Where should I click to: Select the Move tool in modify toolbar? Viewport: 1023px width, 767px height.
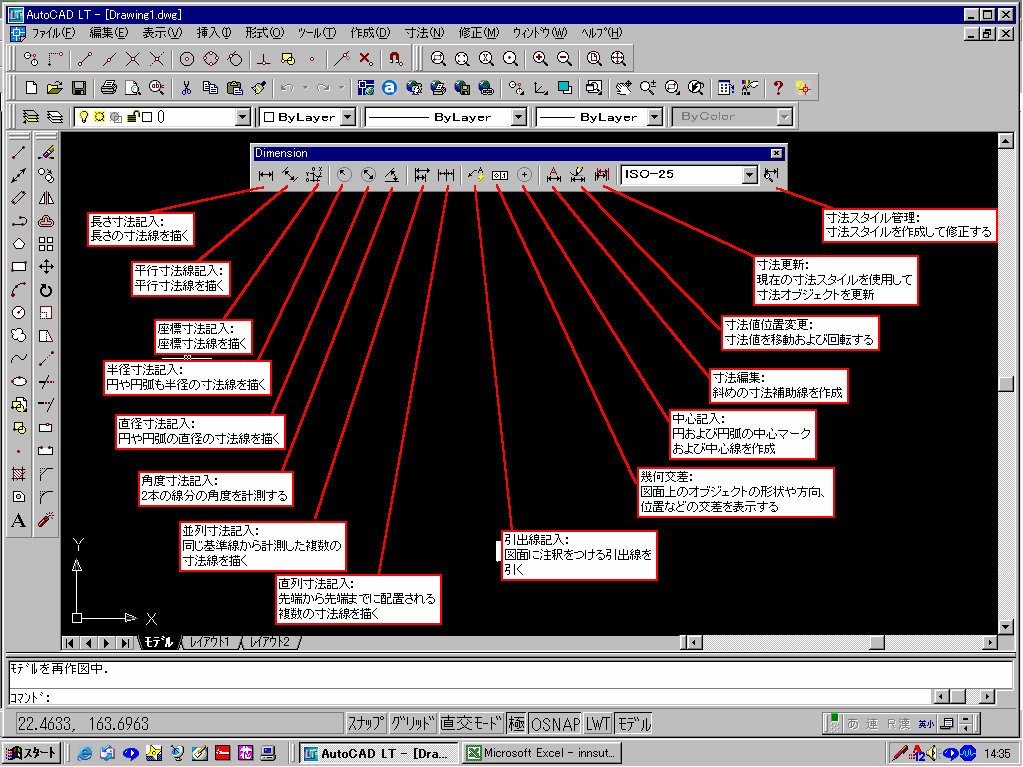(46, 267)
